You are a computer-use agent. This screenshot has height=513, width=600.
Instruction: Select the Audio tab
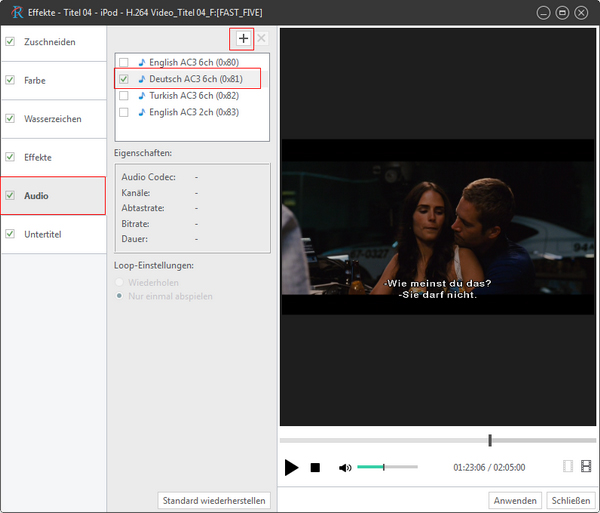(x=54, y=195)
